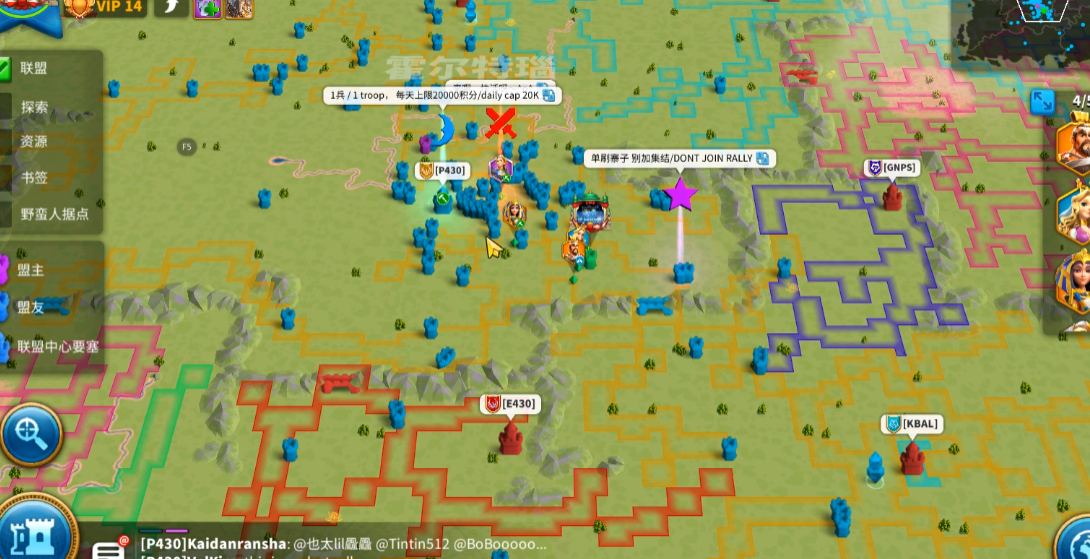
Task: Select the marching commander portrait below crossed swords
Action: (x=501, y=169)
